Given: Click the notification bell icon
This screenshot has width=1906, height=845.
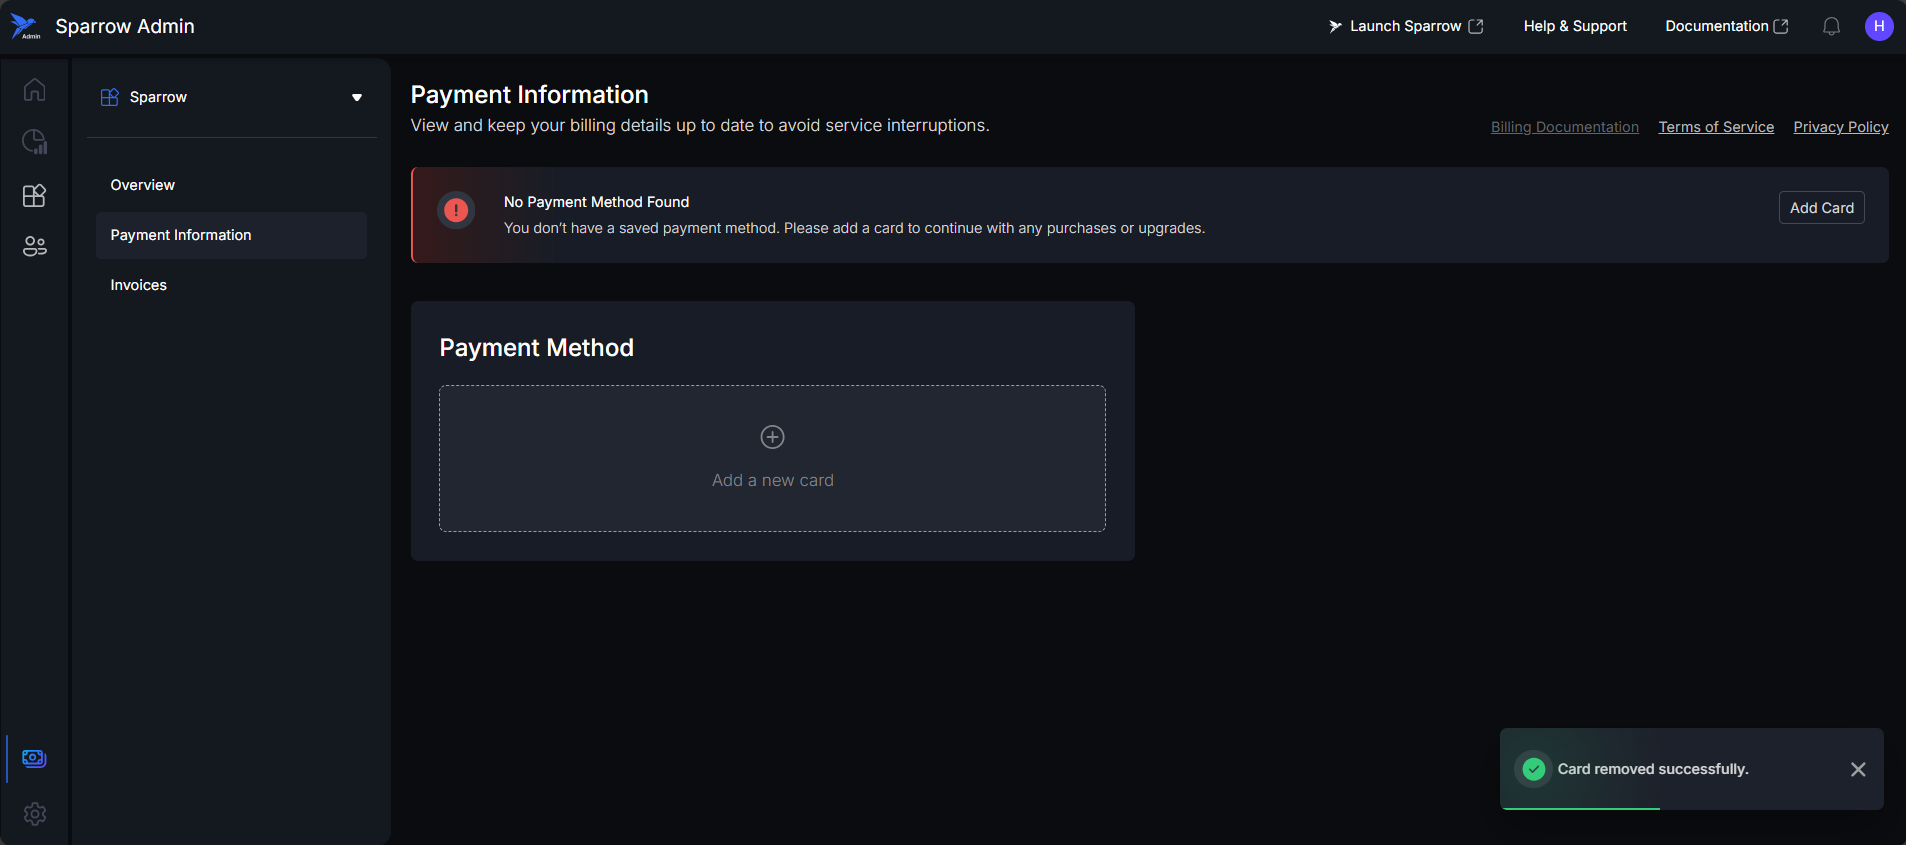Looking at the screenshot, I should [x=1831, y=27].
